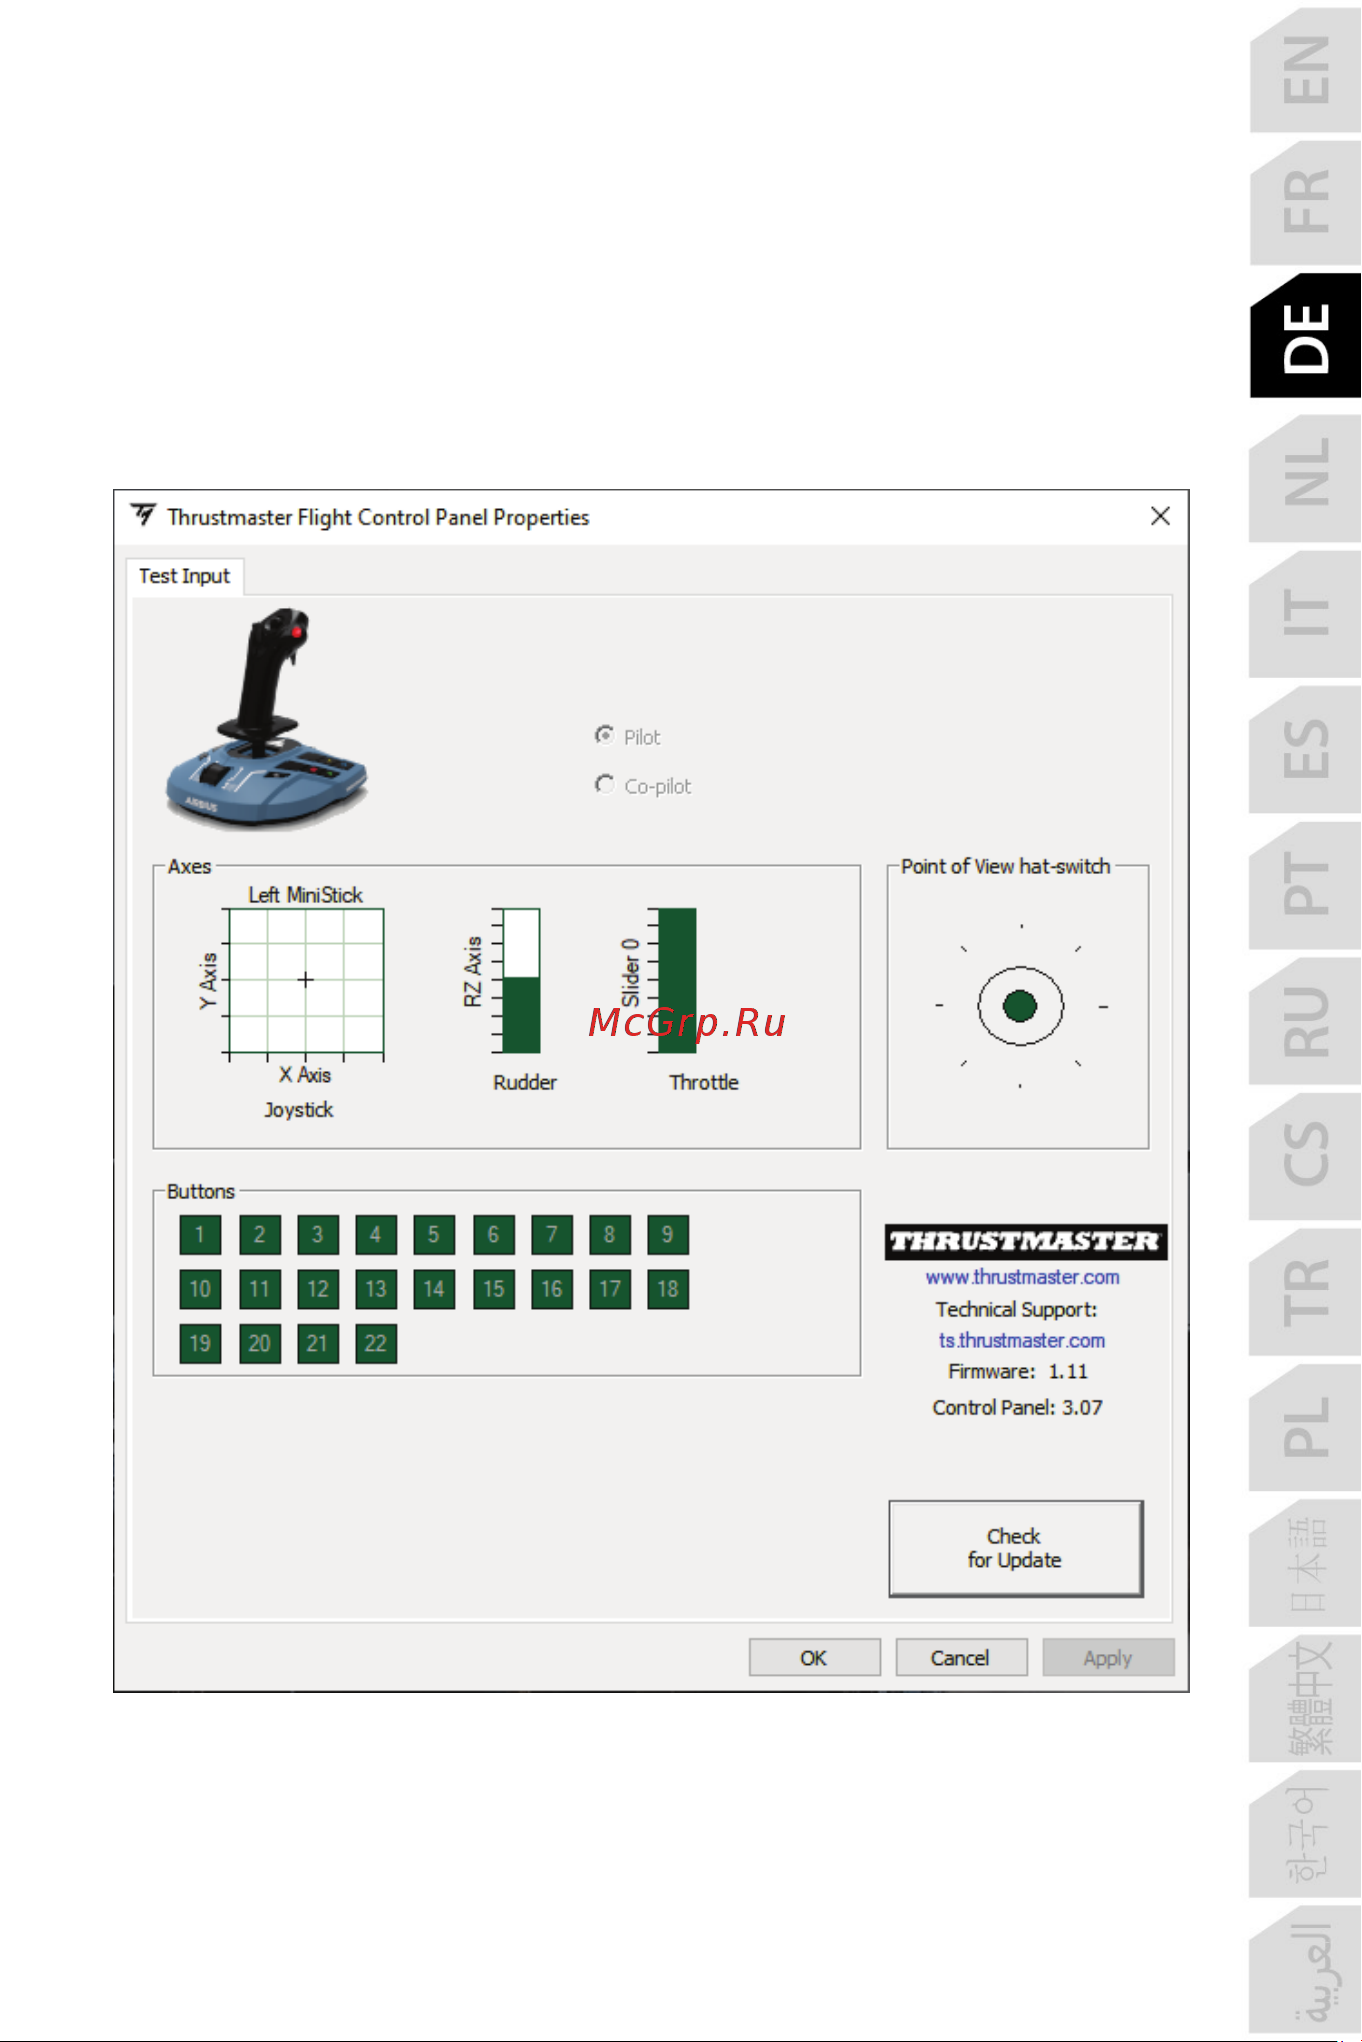Click button indicator 15
Screen dimensions: 1362x2042
[493, 1289]
